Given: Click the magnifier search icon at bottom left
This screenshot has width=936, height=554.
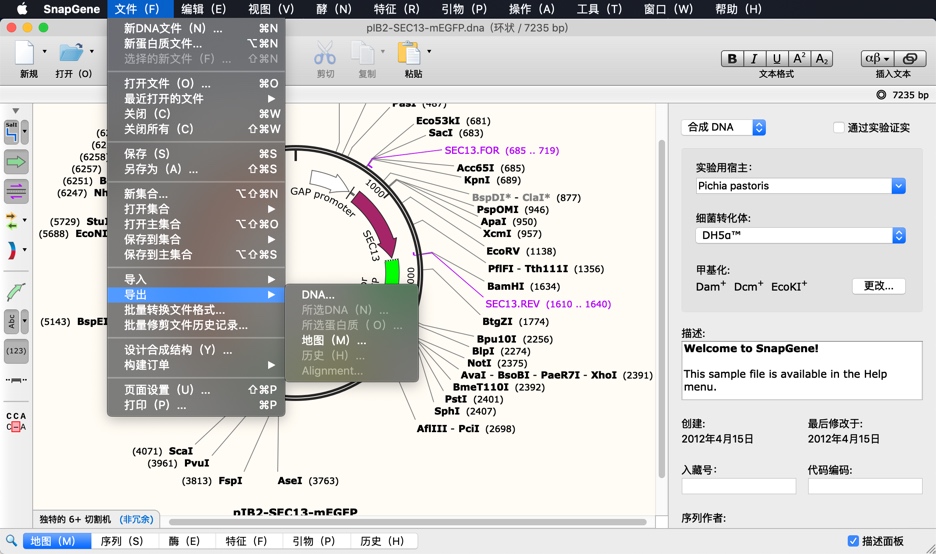Looking at the screenshot, I should pos(12,541).
